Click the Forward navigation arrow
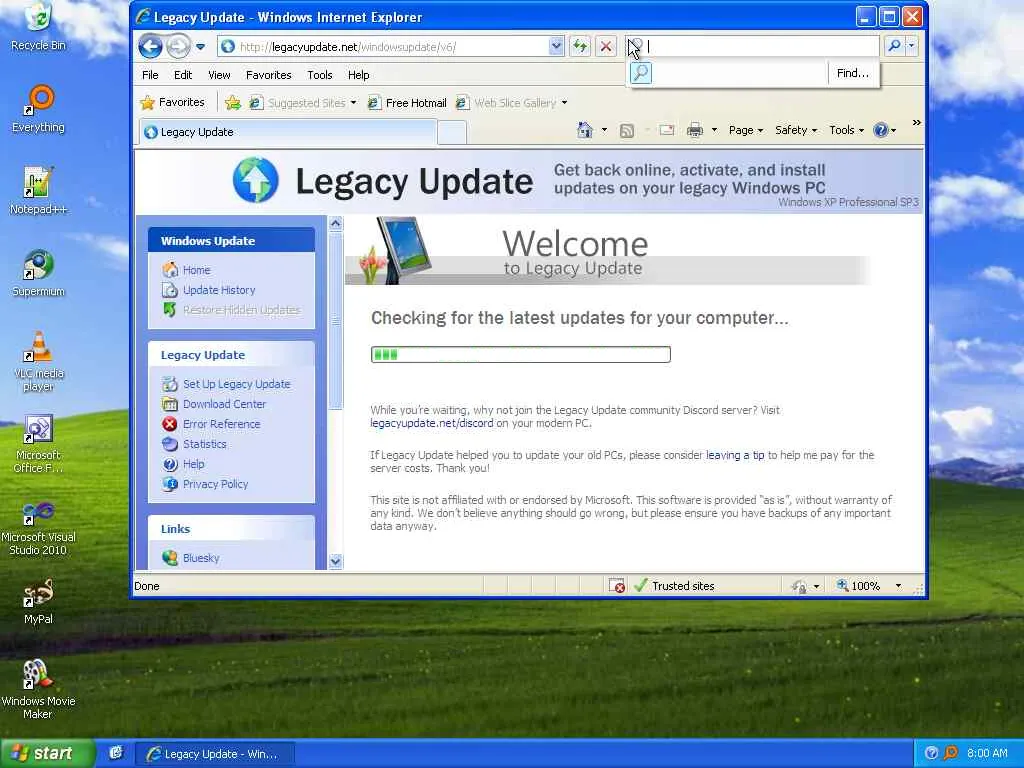Screen dimensions: 1024x768 [x=178, y=46]
